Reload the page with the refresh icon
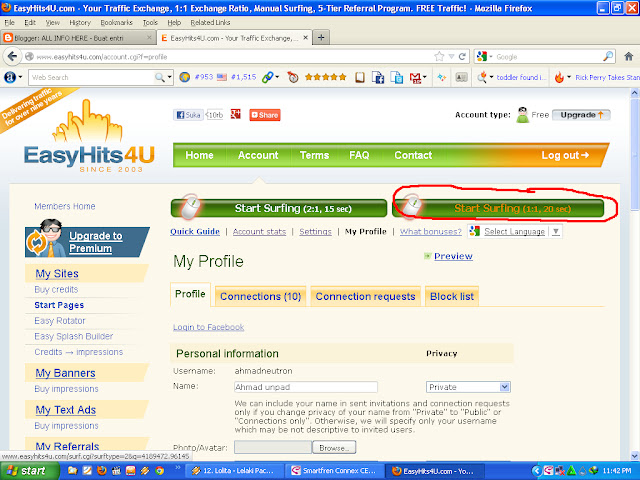640x480 pixels. pos(462,56)
